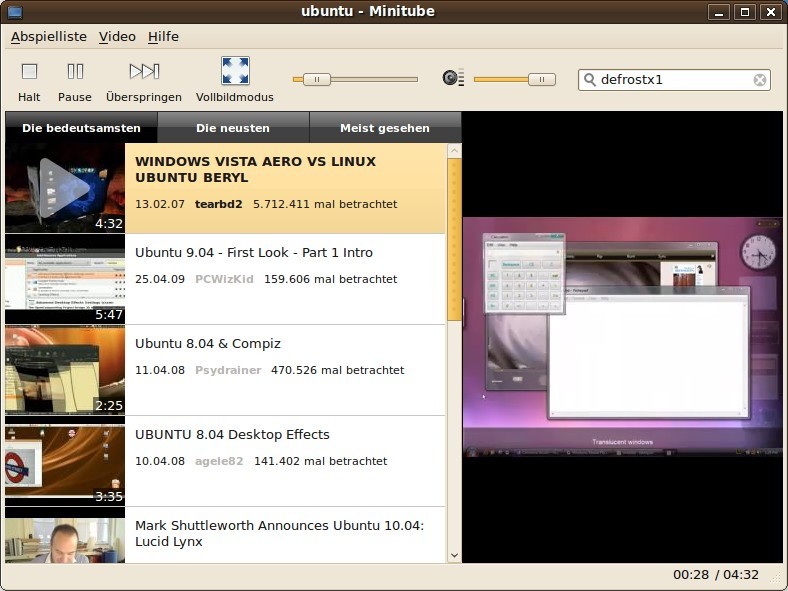Viewport: 788px width, 591px height.
Task: Maximize the Minitube window
Action: coord(745,12)
